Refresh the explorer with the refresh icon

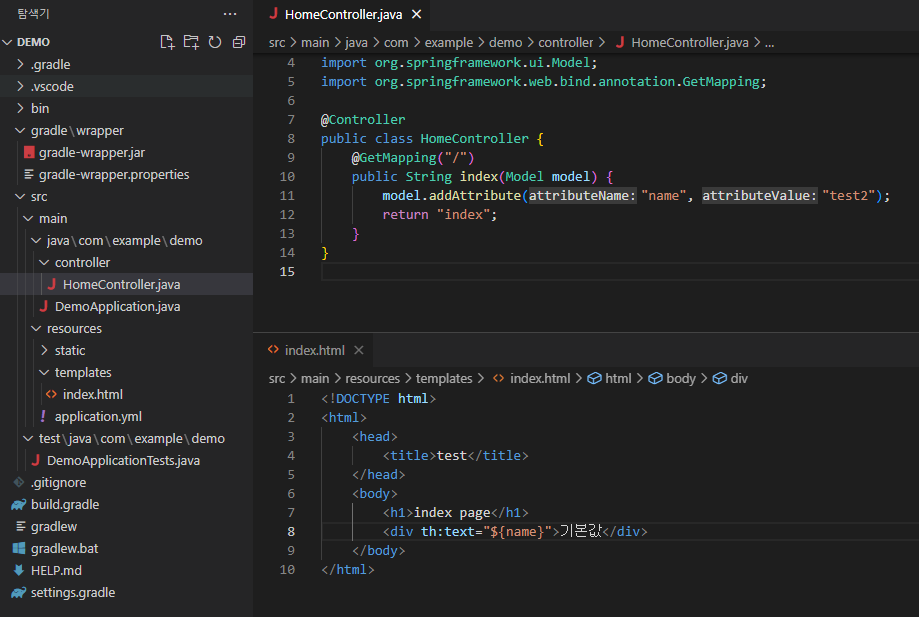(215, 42)
